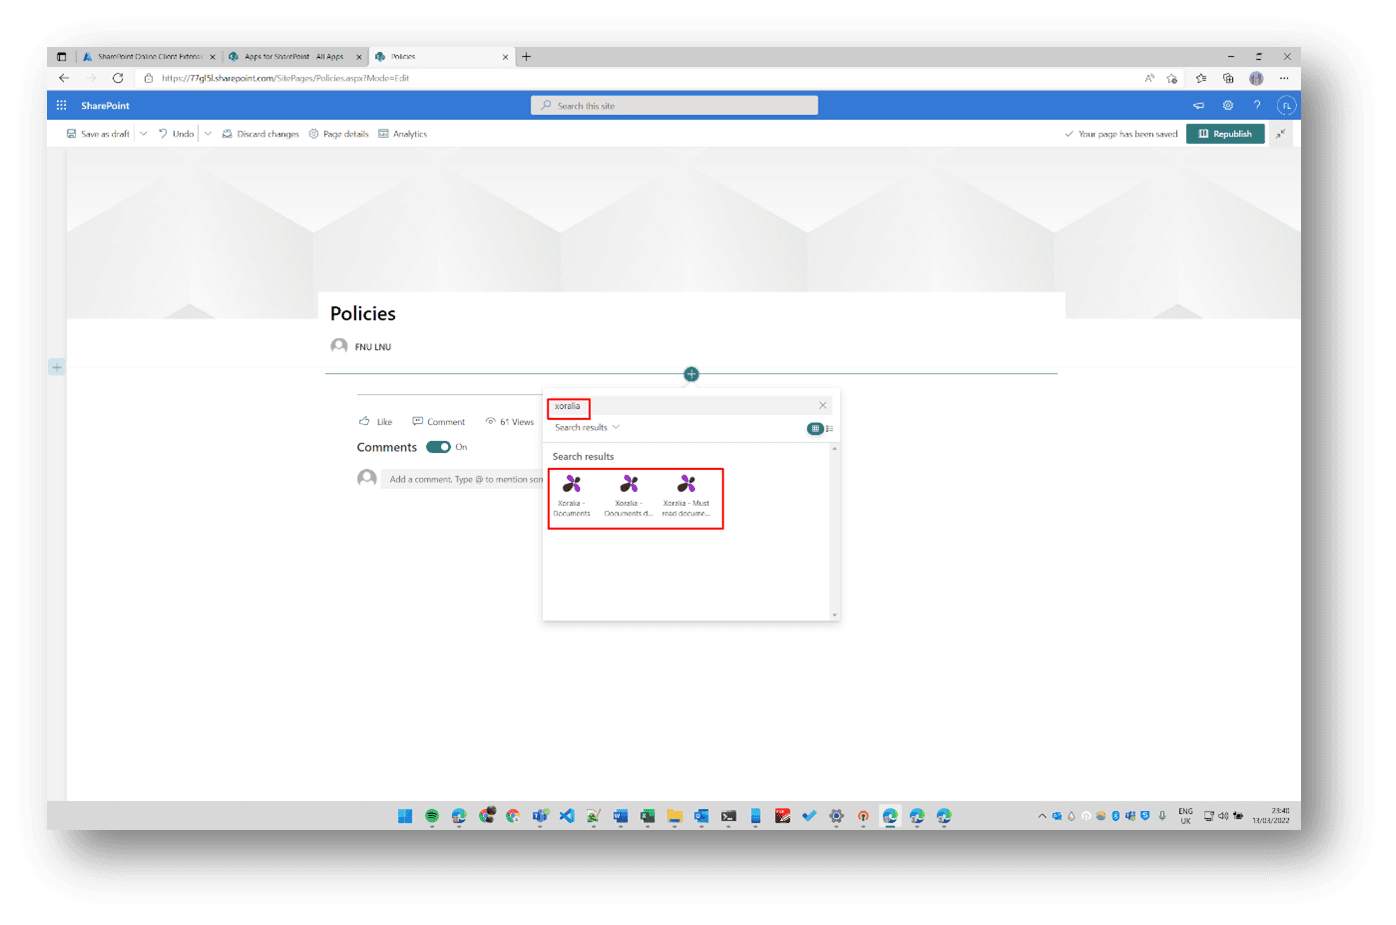Click the xoralia web part search box
Screen dimensions: 1396x925
point(680,406)
